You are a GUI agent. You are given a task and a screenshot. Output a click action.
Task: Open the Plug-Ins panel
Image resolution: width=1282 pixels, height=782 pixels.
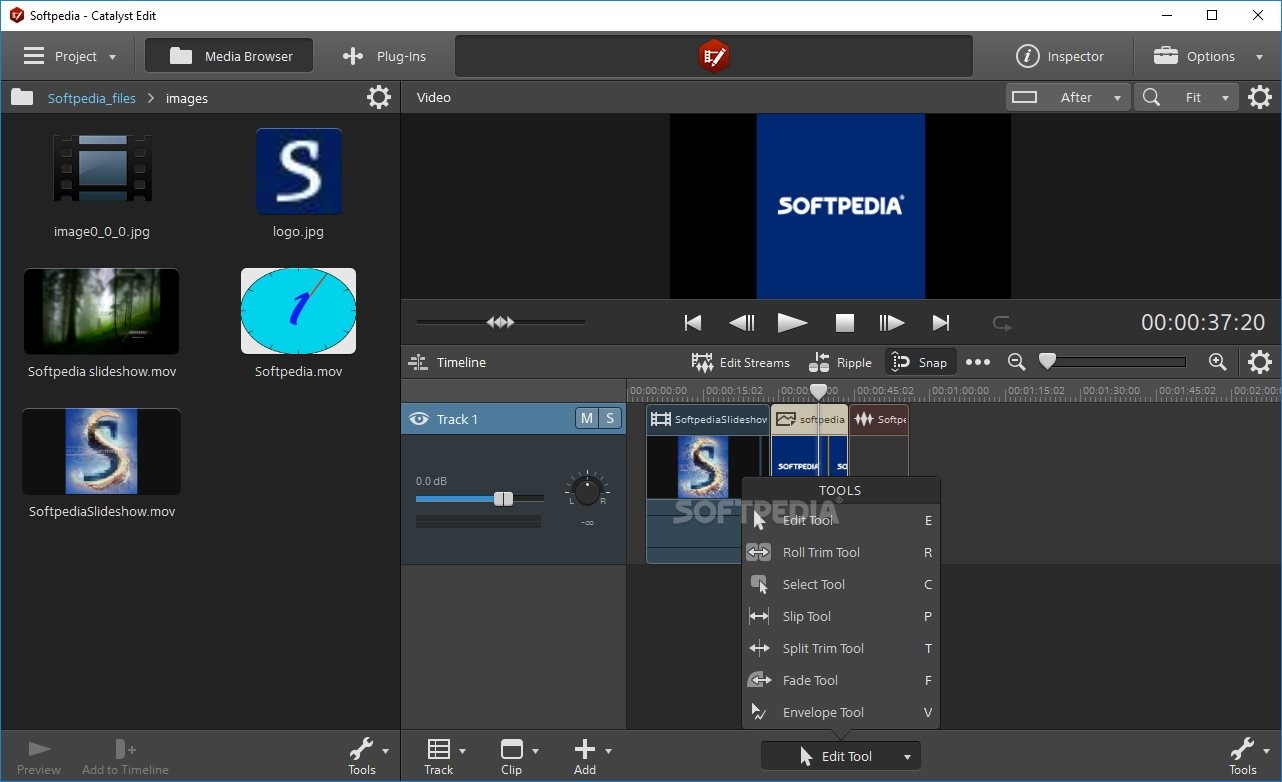(384, 56)
